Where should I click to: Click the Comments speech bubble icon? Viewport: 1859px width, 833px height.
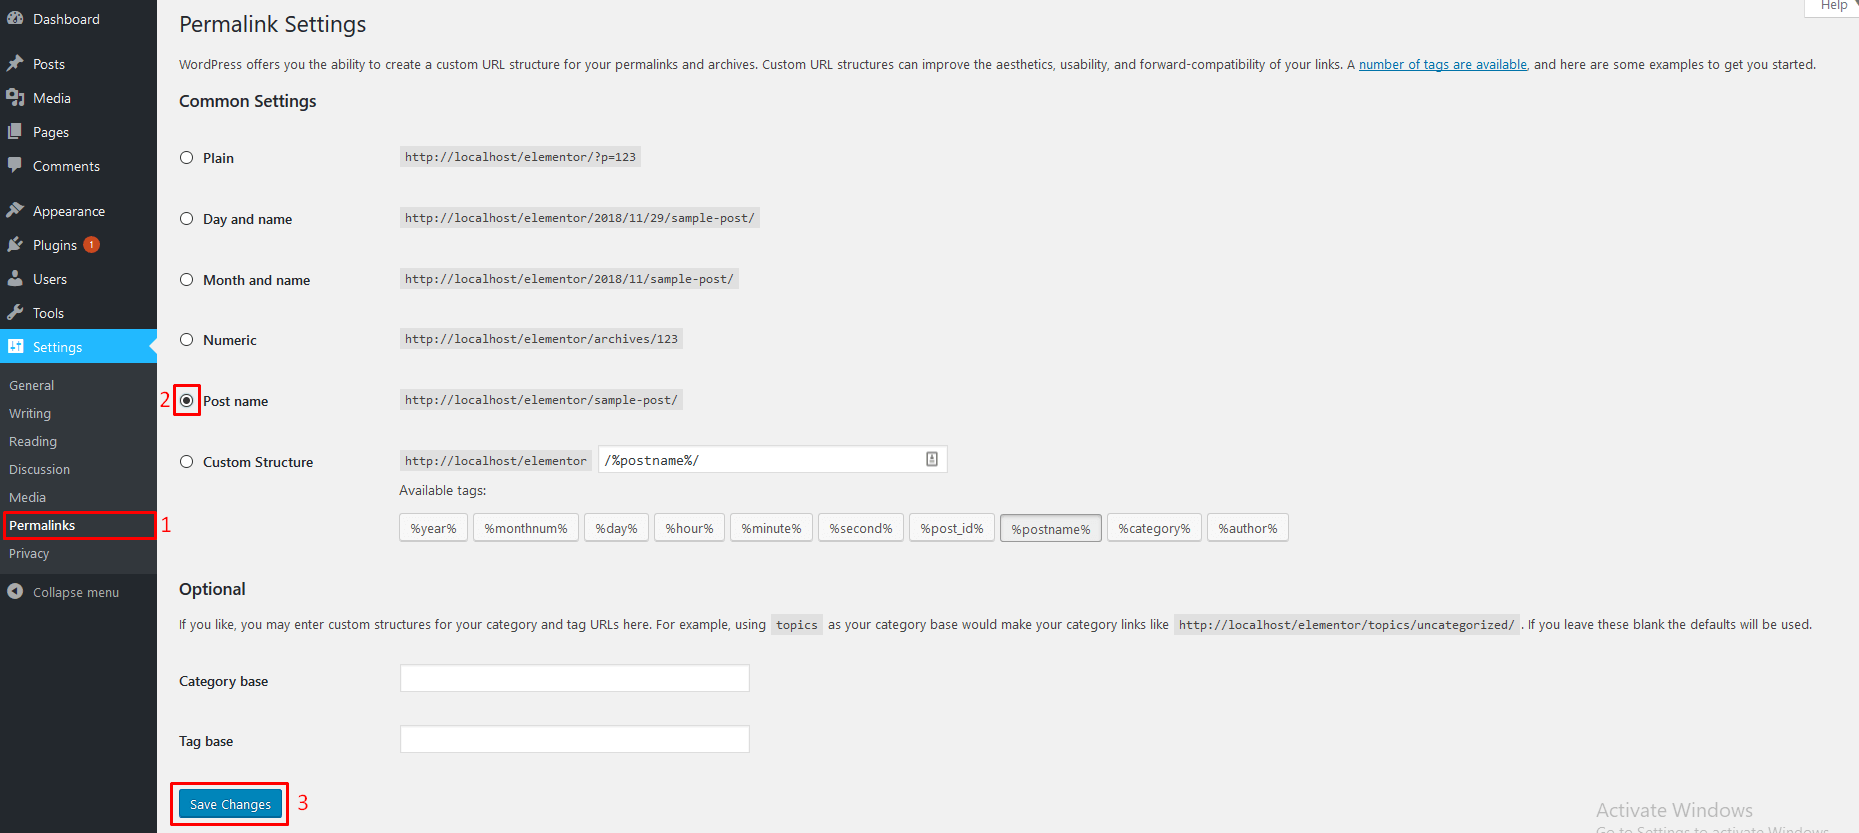15,166
